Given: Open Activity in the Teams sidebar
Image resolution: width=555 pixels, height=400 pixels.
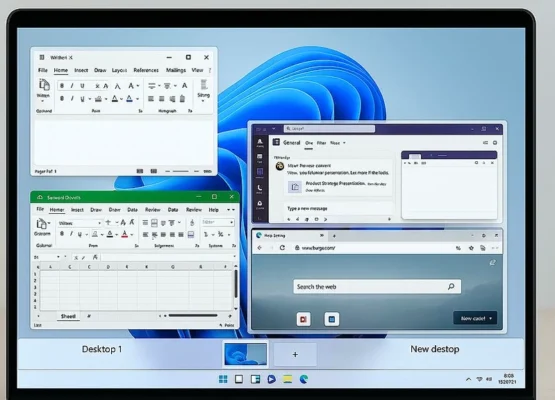Looking at the screenshot, I should point(260,142).
